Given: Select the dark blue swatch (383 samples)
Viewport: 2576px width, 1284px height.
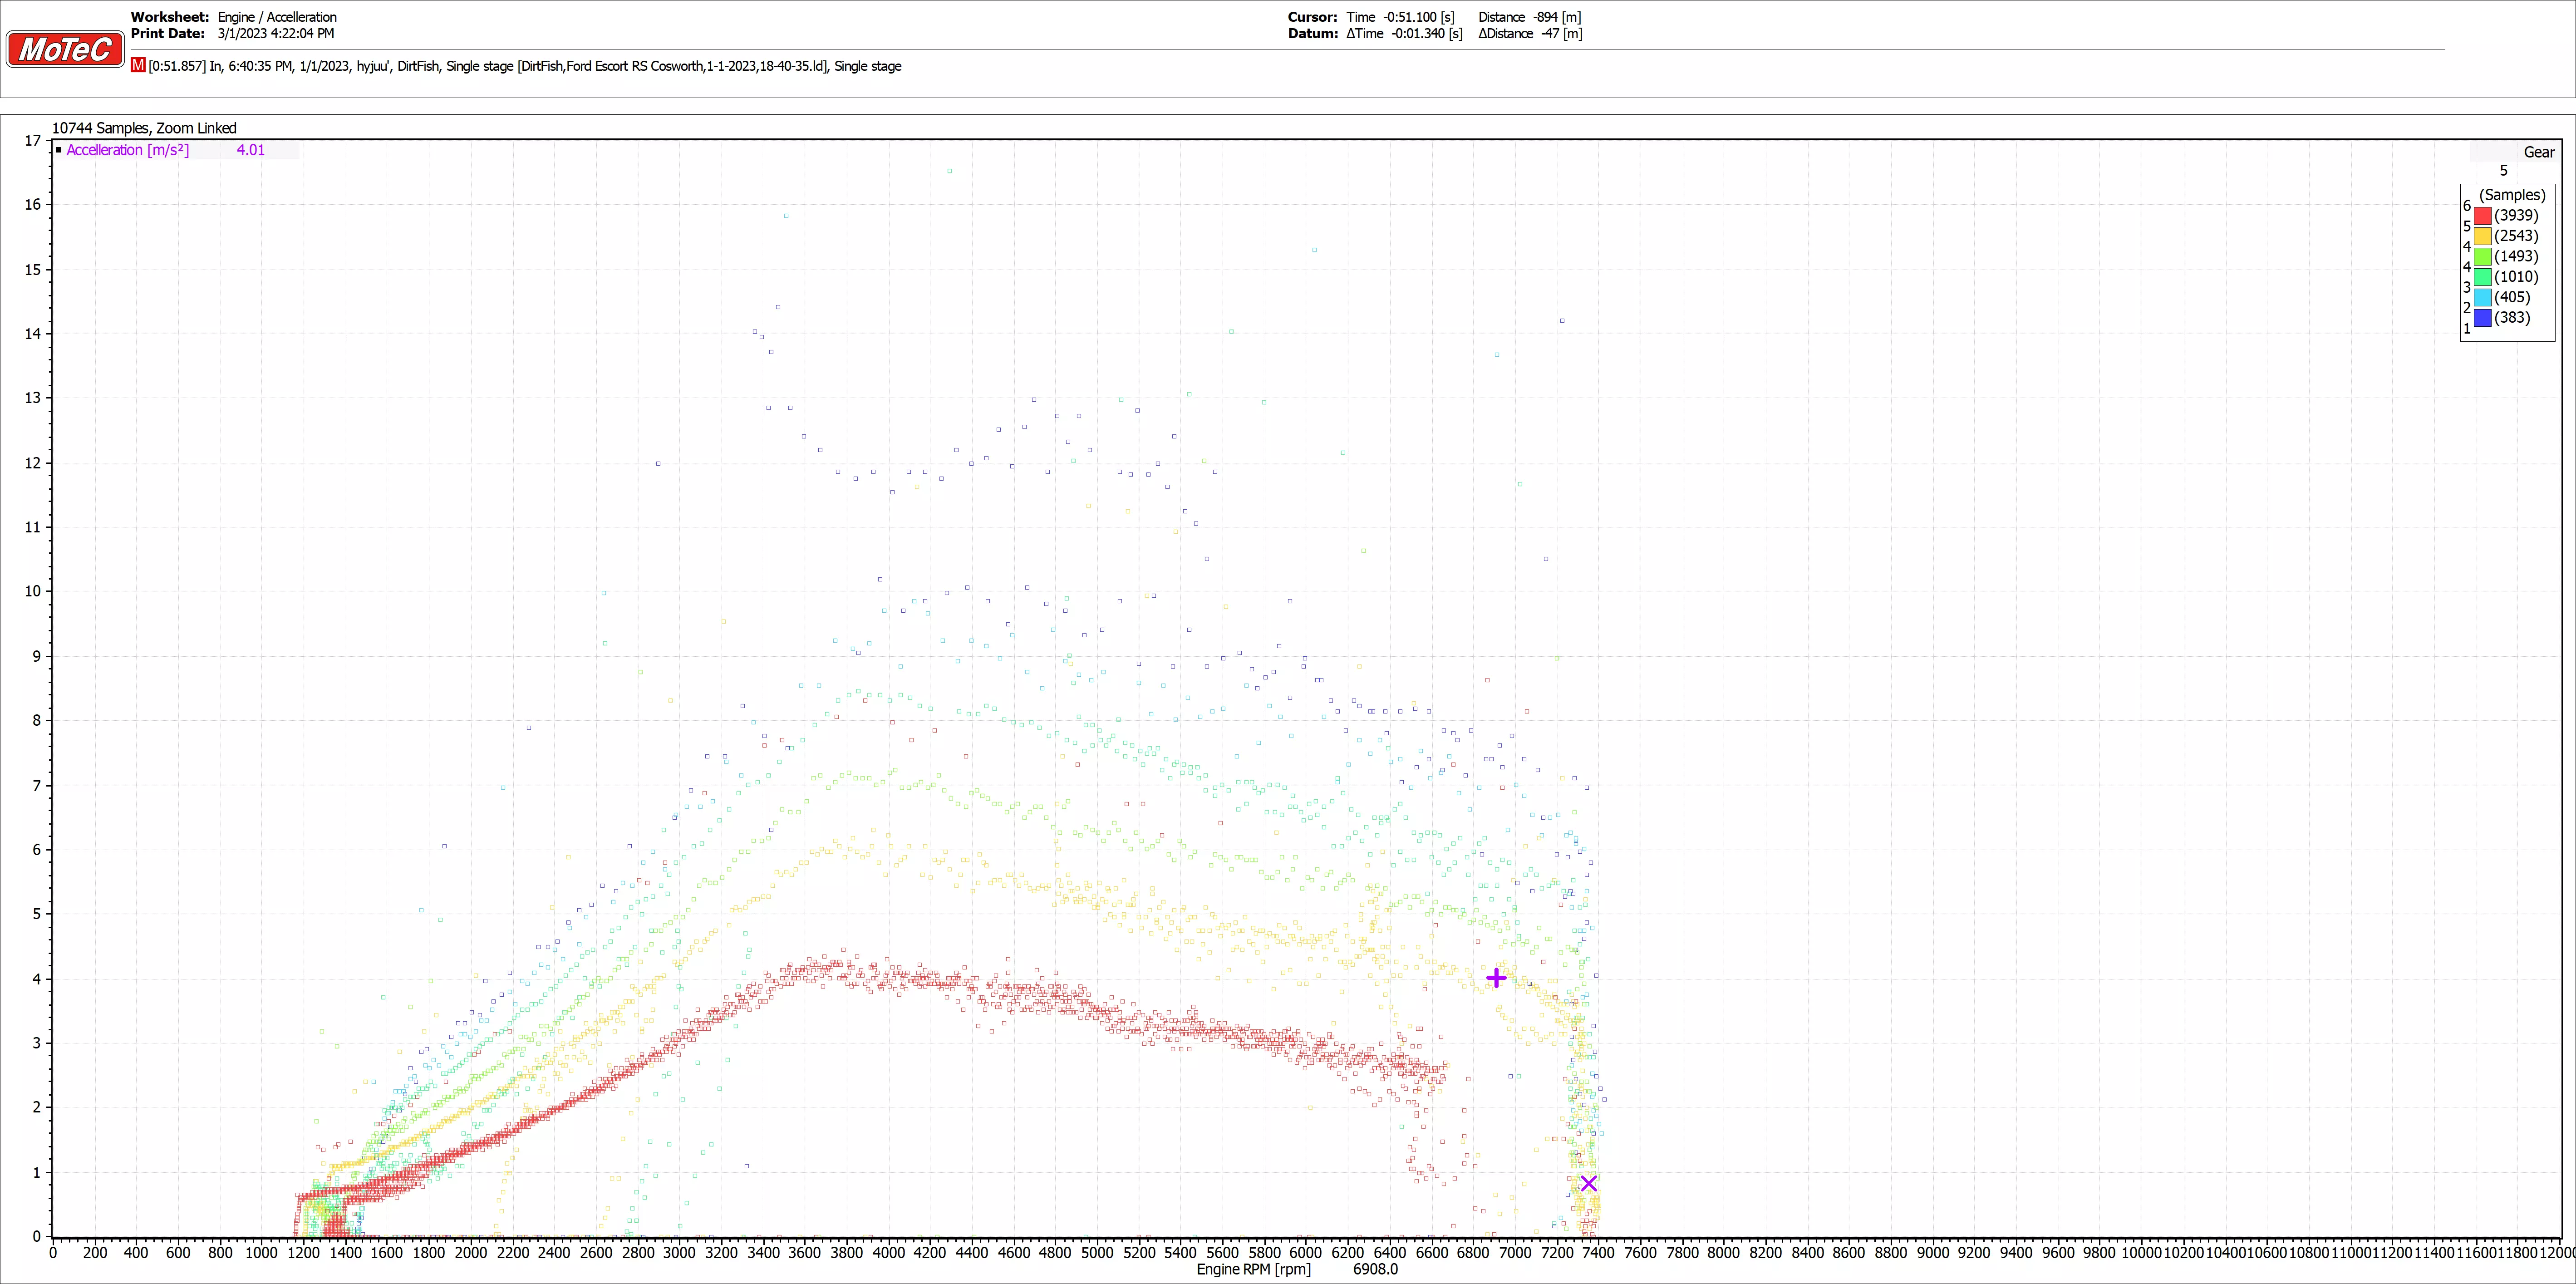Looking at the screenshot, I should (2482, 318).
